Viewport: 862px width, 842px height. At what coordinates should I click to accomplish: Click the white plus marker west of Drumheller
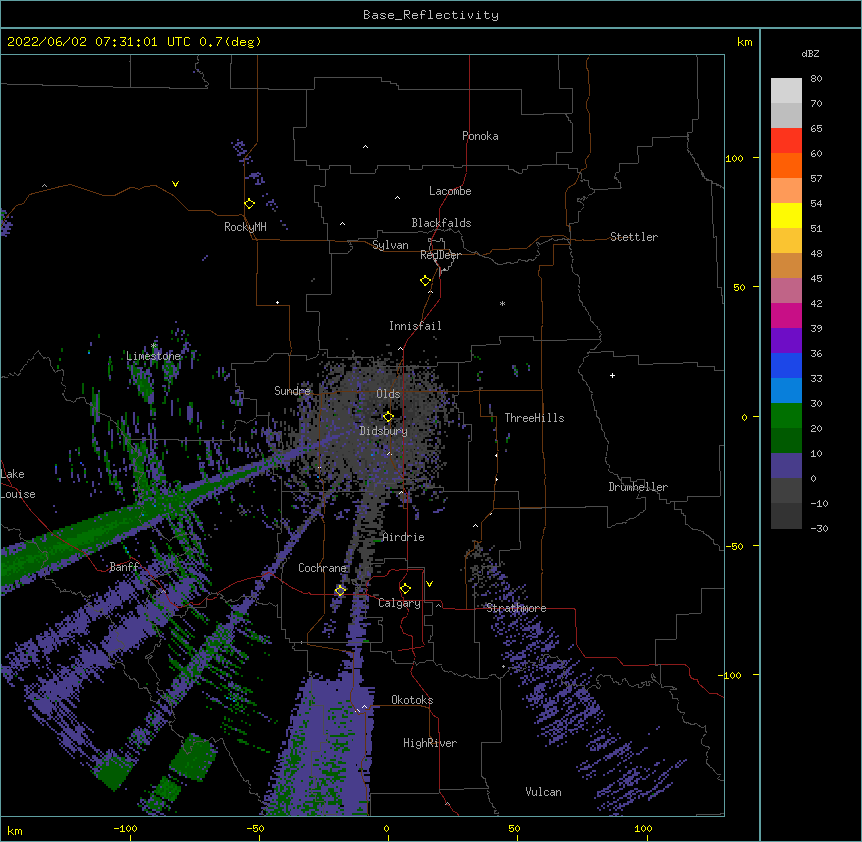click(612, 375)
